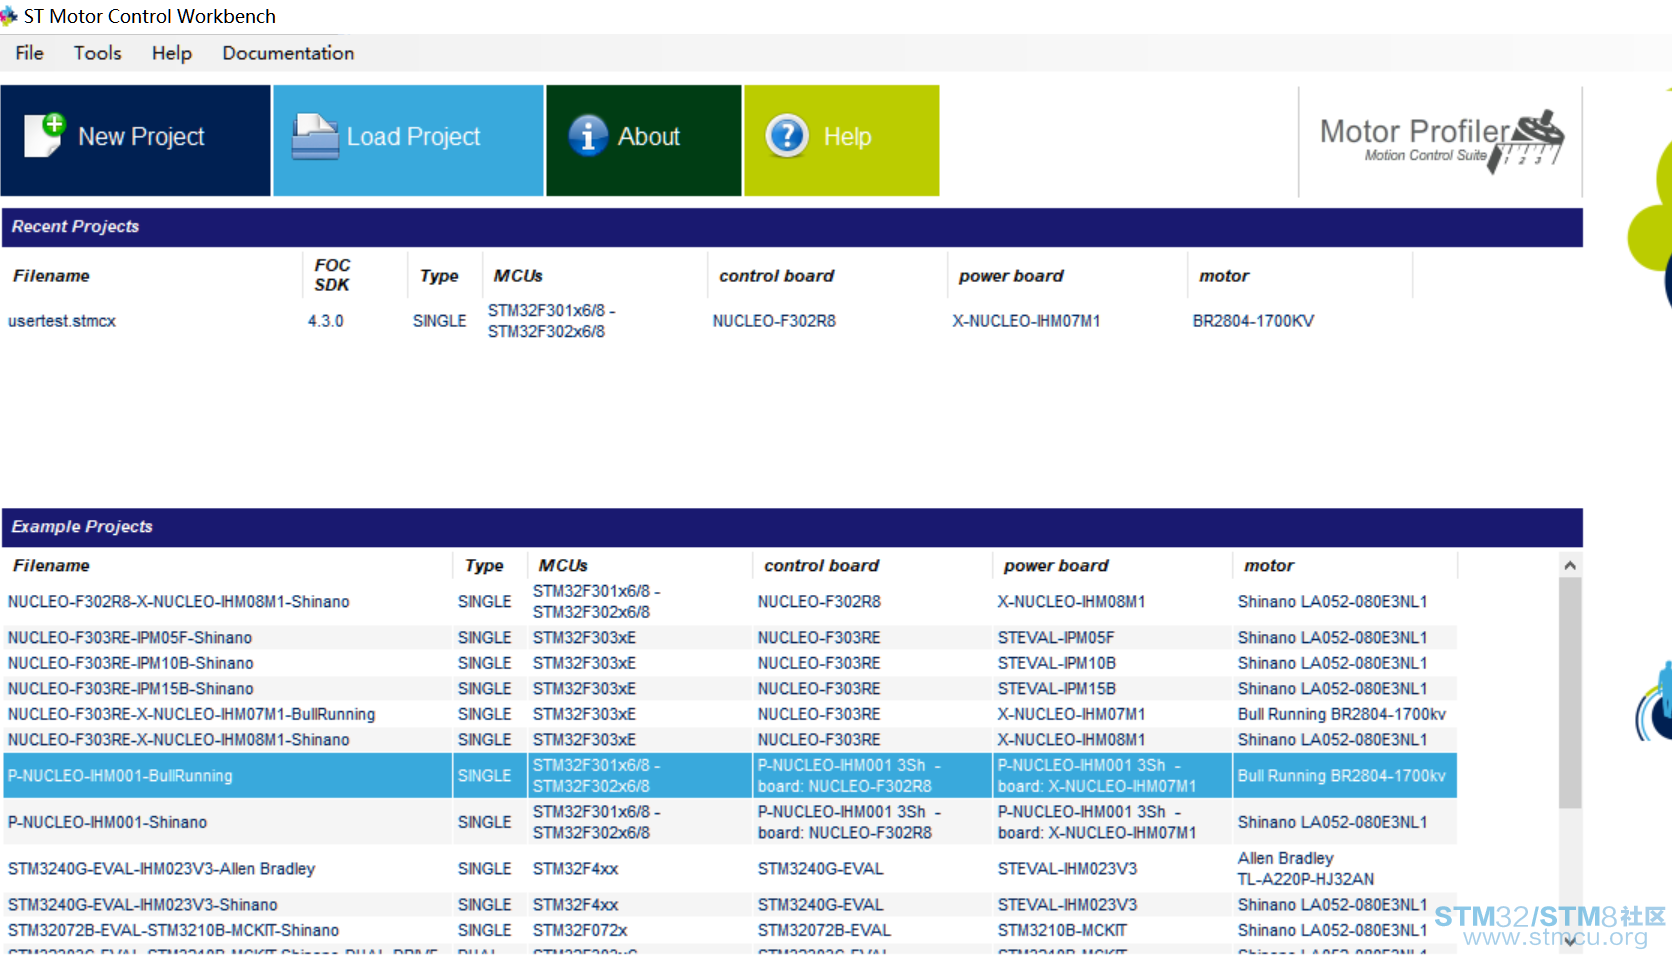
Task: Click the blue About info icon
Action: pos(588,135)
